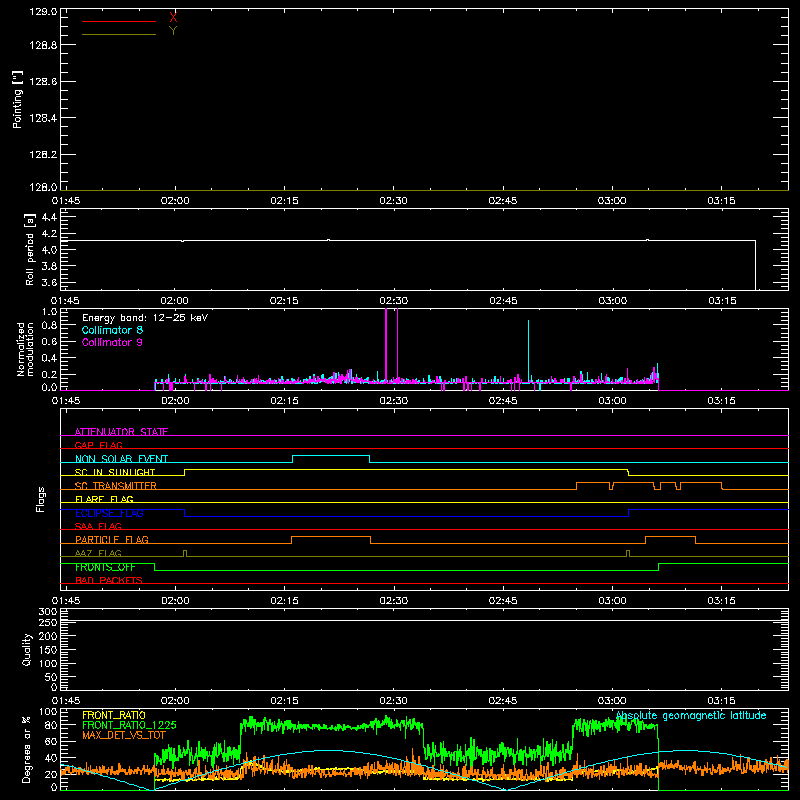Click the Flags axis title
Viewport: 800px width, 800px height.
40,499
